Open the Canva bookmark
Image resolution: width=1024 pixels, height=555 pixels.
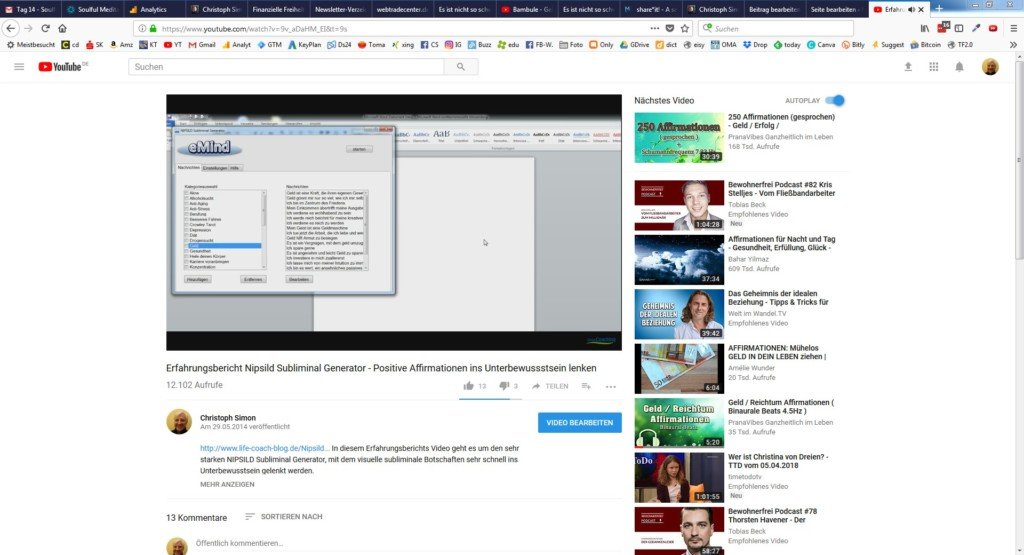821,45
